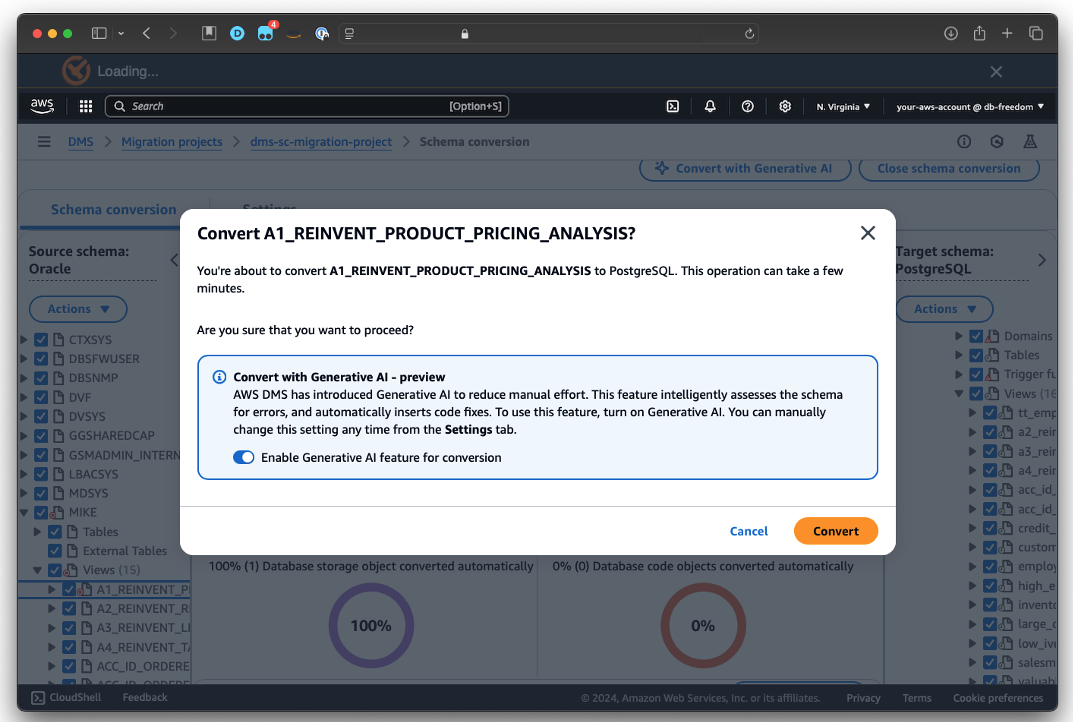Open Feedback in the footer

(x=144, y=697)
